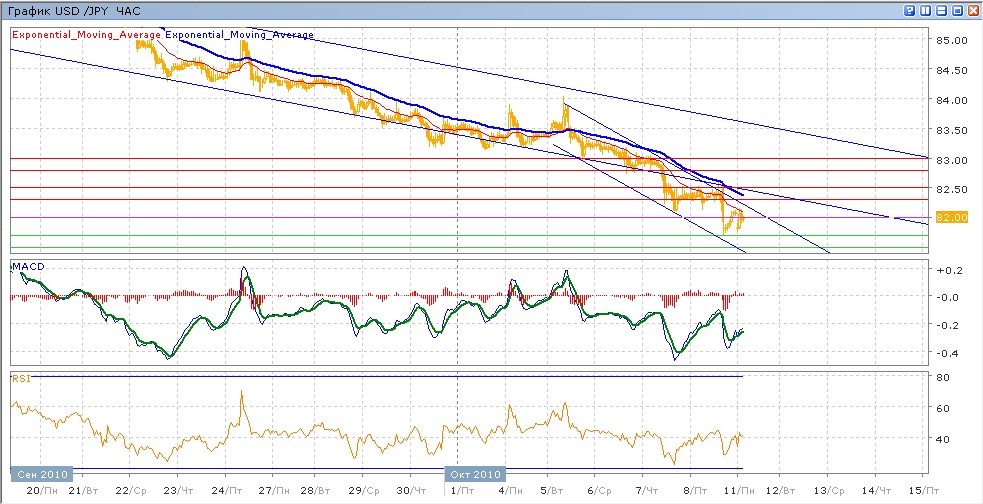Maximize the chart window
The image size is (983, 504).
(x=957, y=10)
